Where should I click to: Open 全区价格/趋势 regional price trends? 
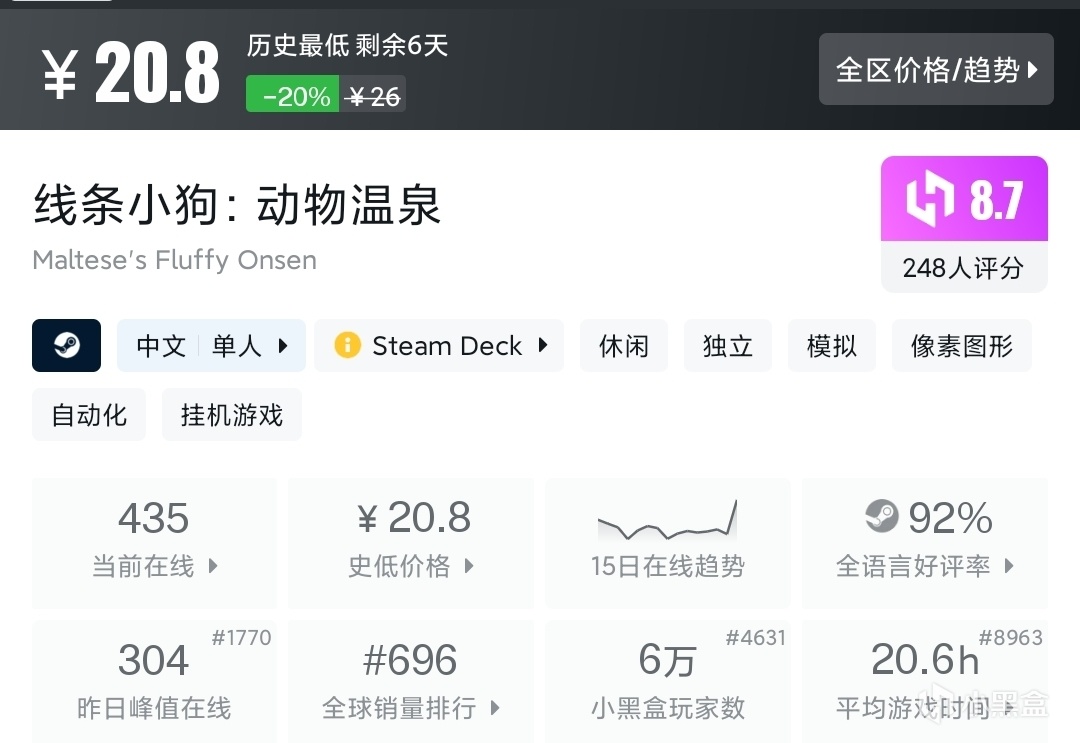[x=936, y=70]
